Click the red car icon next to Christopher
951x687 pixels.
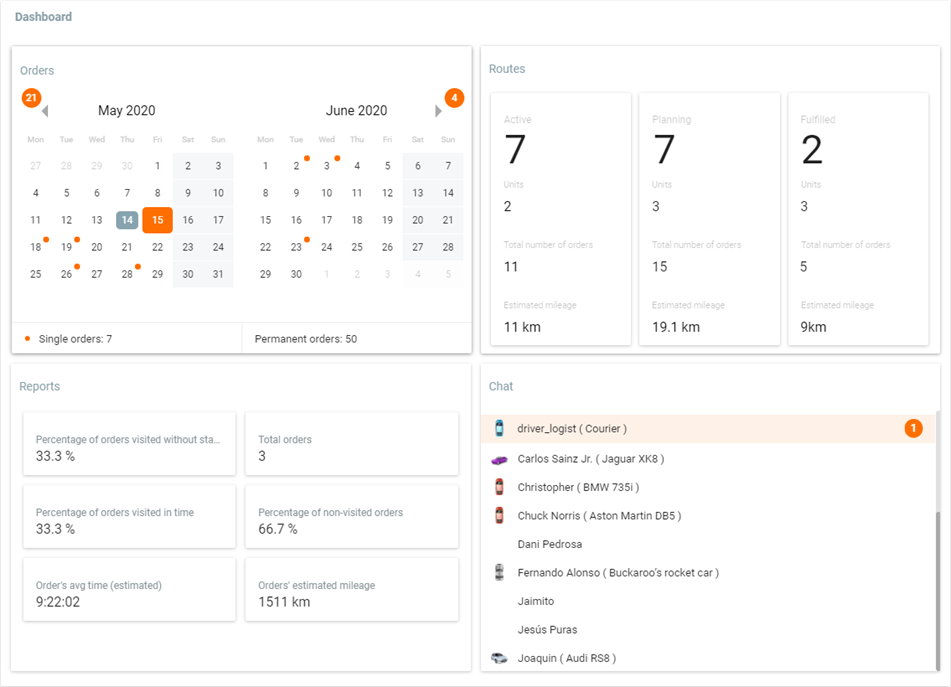tap(499, 487)
